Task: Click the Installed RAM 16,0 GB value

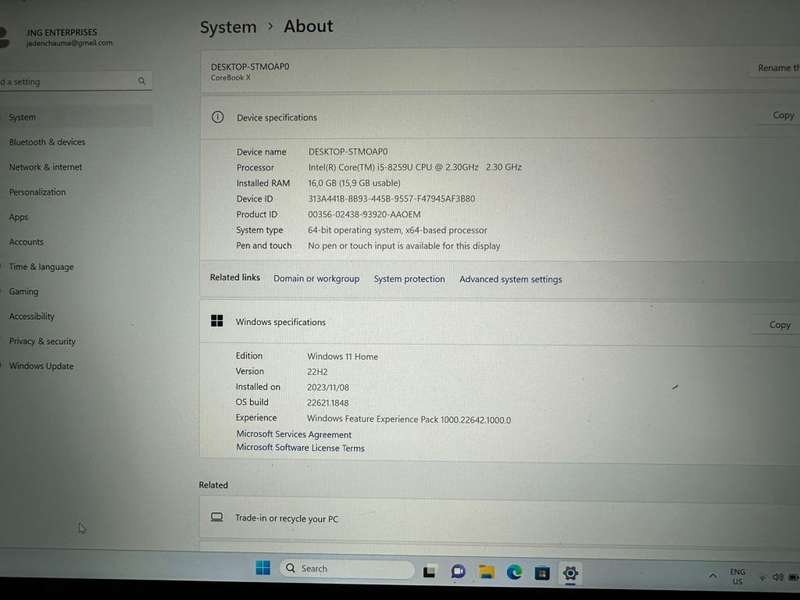Action: tap(354, 183)
